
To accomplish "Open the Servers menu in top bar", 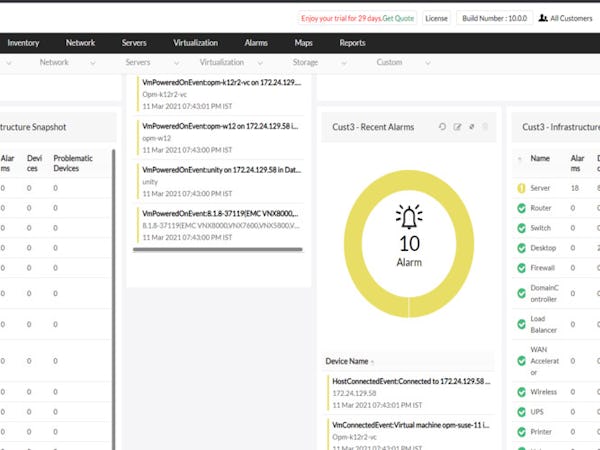I will coord(134,43).
